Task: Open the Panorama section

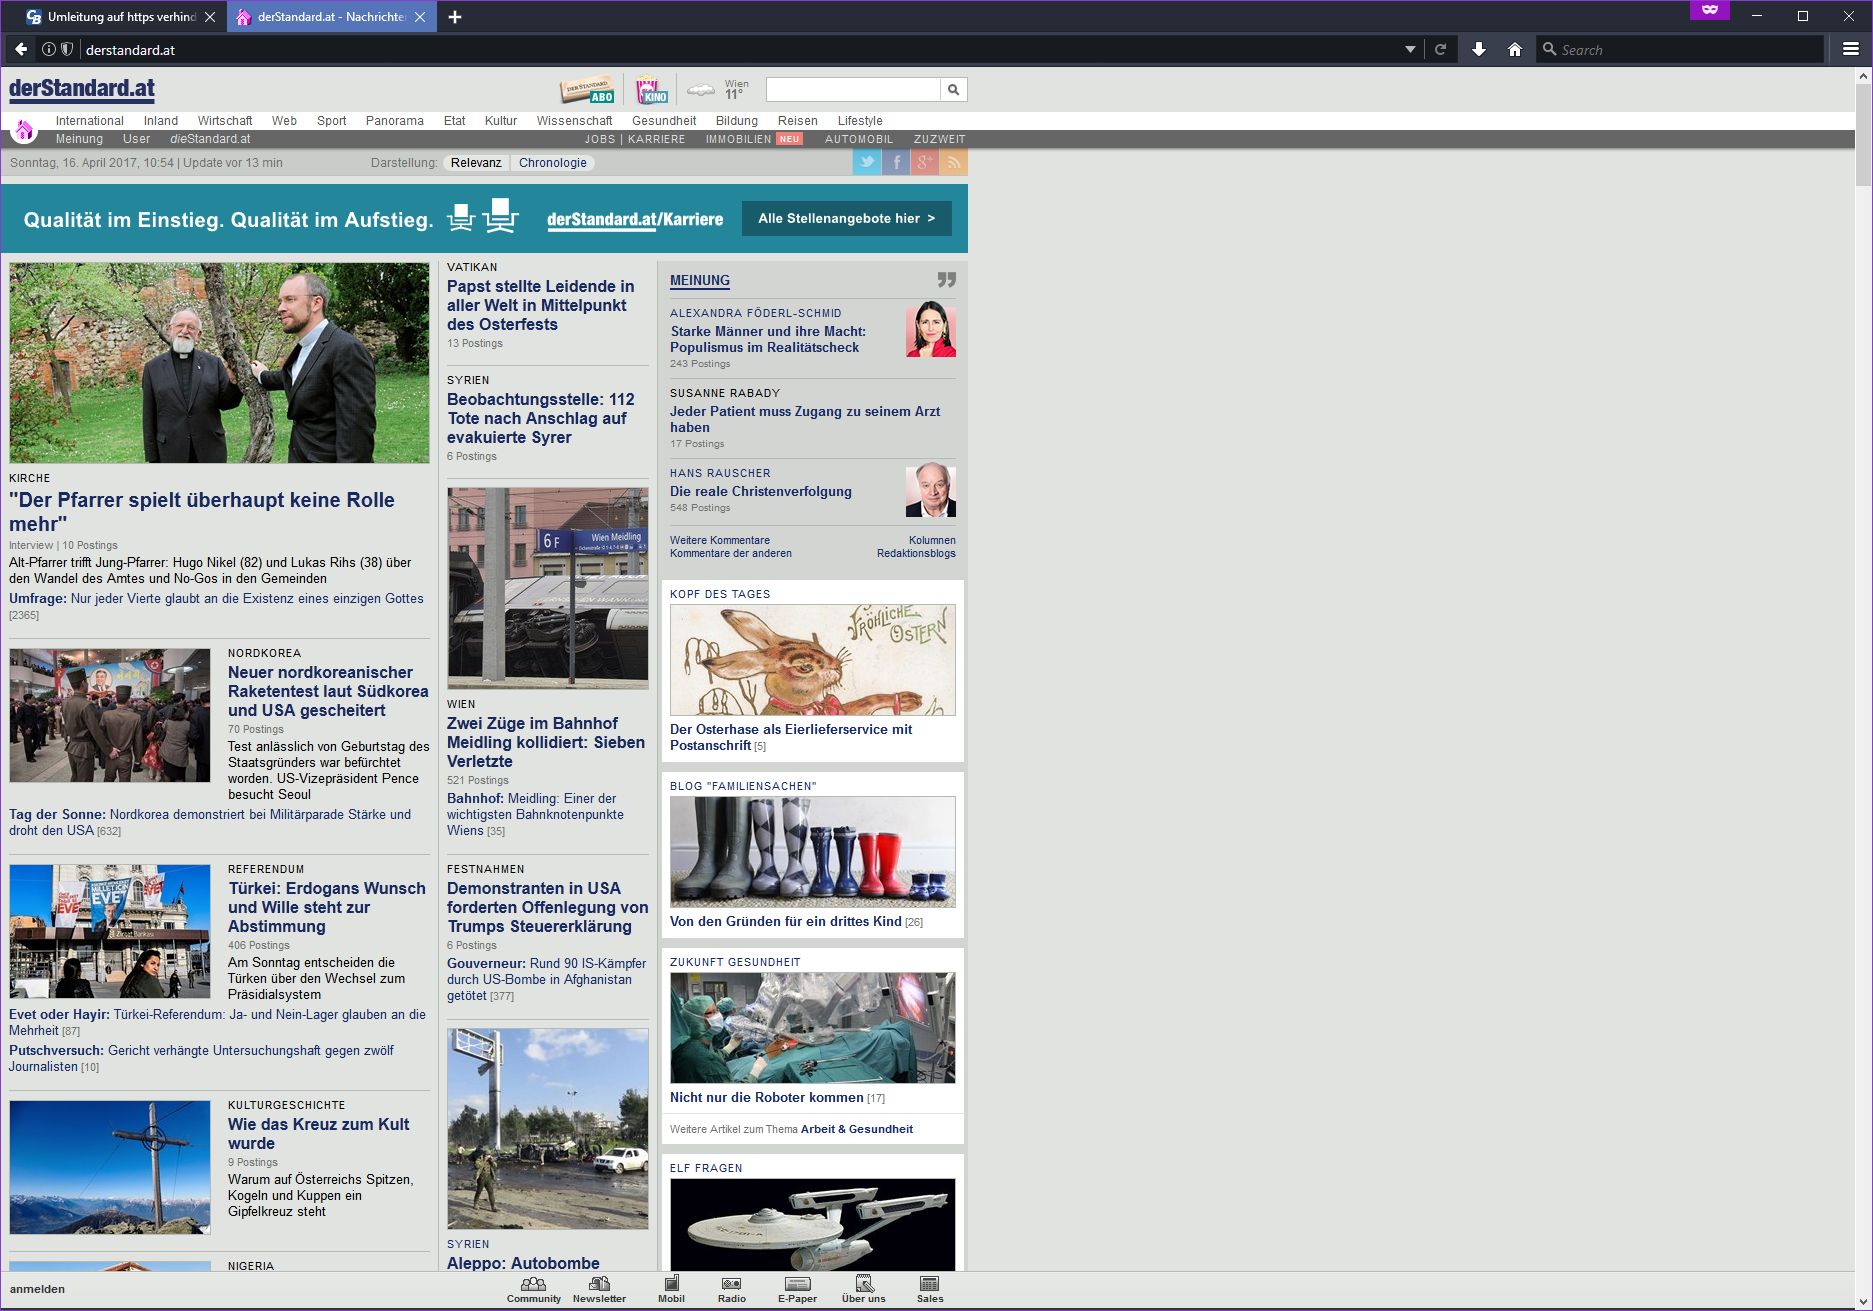Action: 395,121
